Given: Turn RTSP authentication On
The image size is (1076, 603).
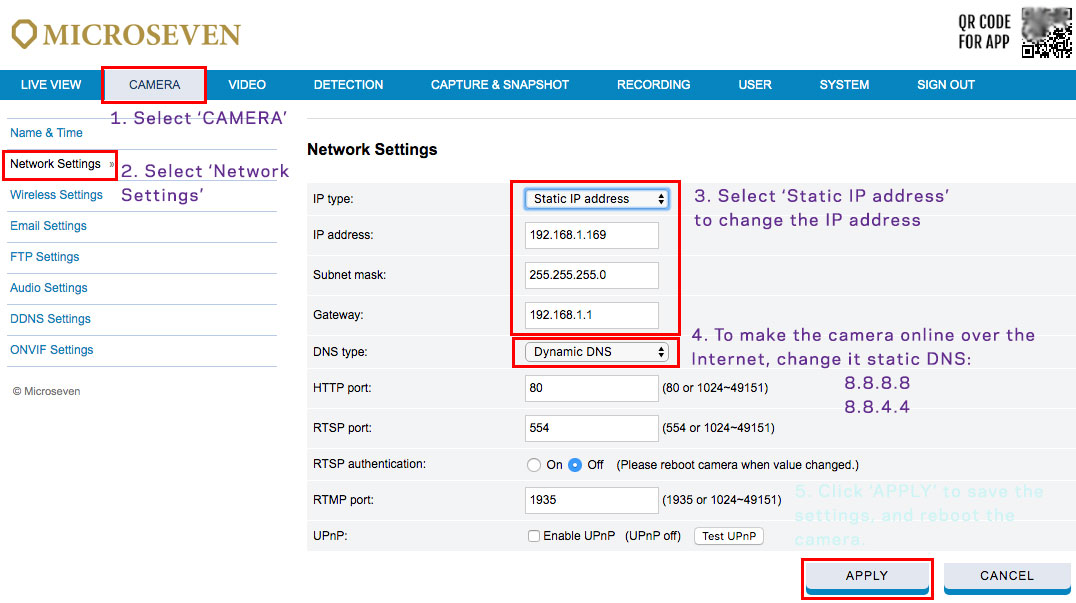Looking at the screenshot, I should click(534, 465).
